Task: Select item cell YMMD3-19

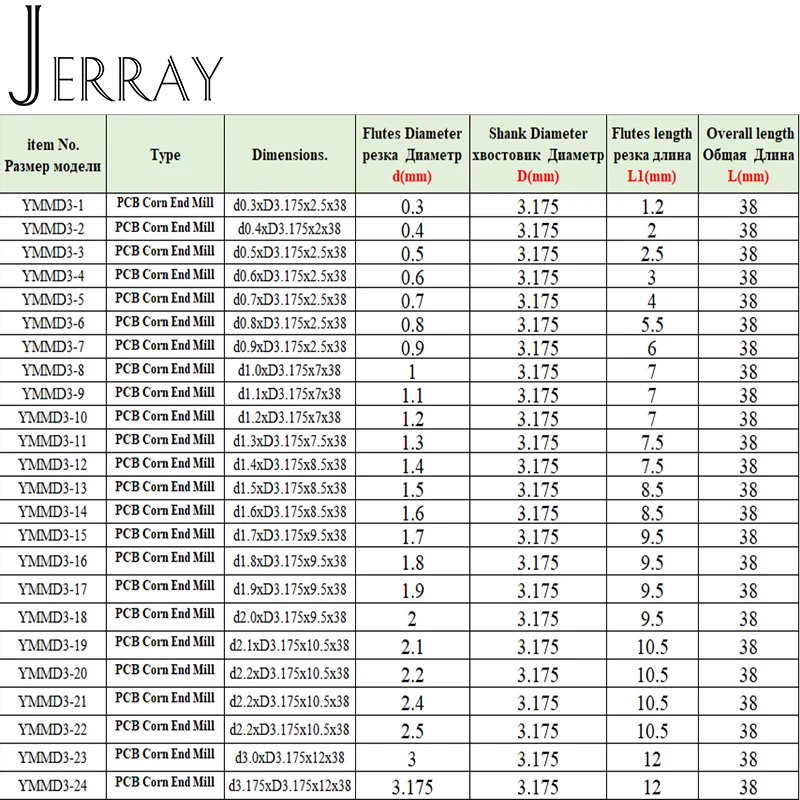Action: pyautogui.click(x=53, y=645)
